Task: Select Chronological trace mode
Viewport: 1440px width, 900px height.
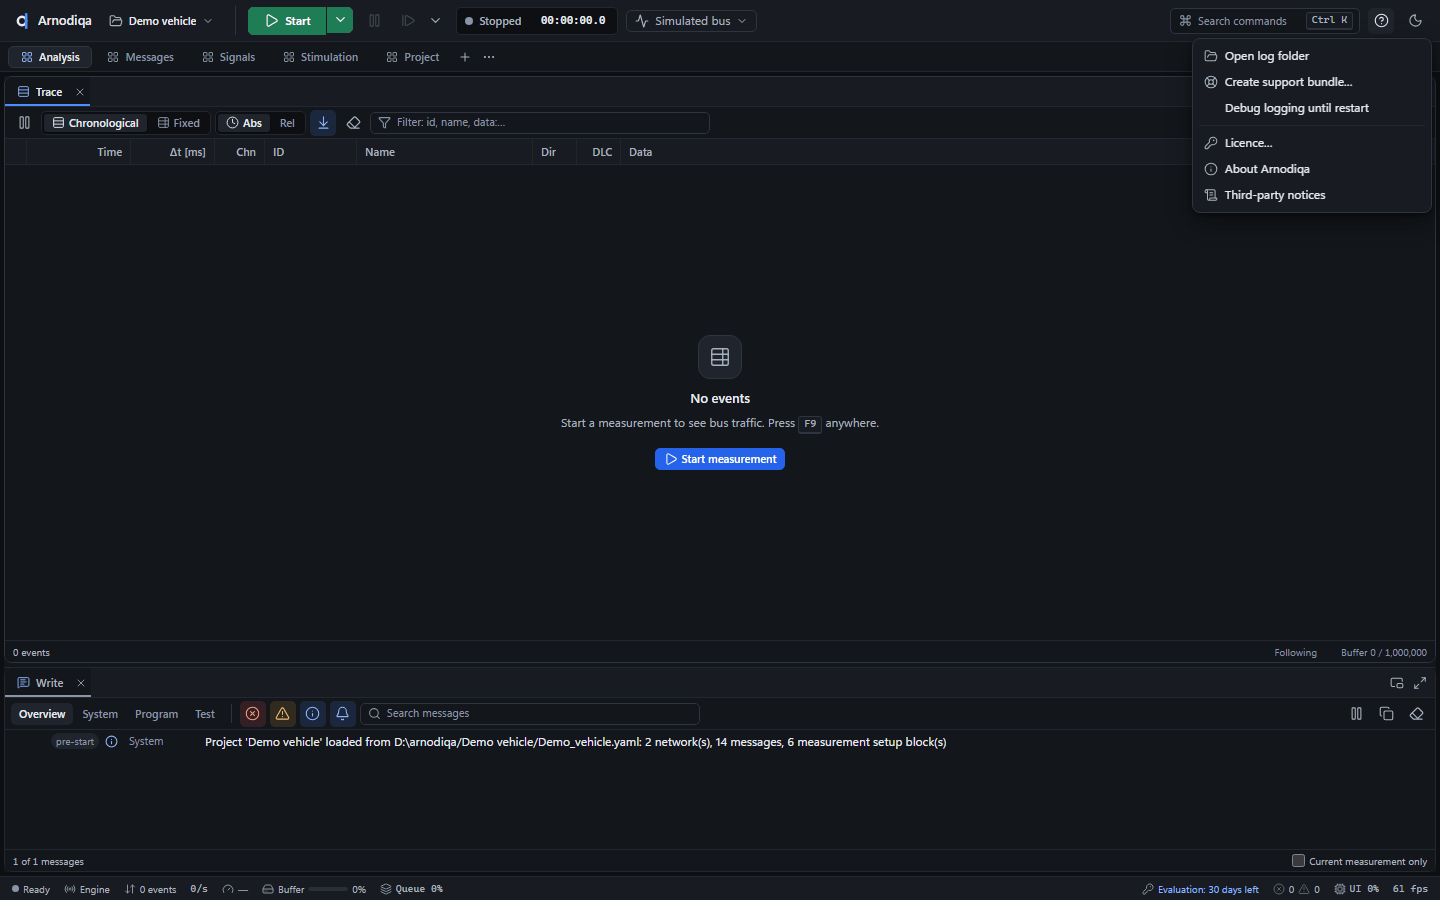Action: tap(96, 123)
